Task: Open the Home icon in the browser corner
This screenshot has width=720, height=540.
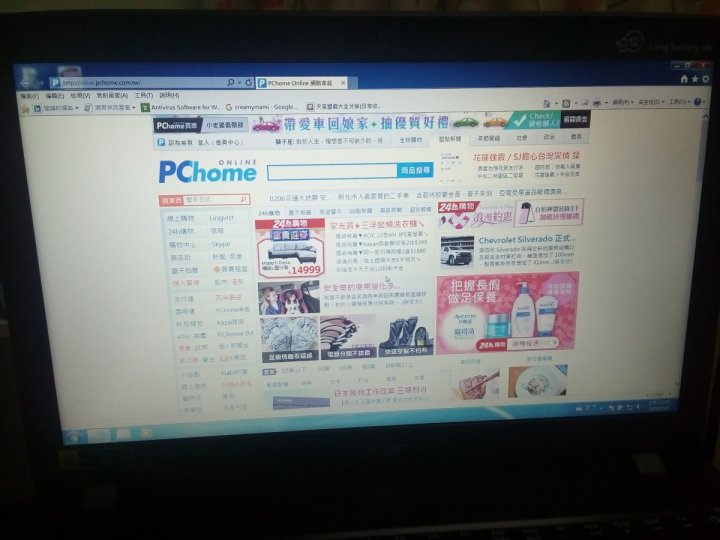Action: (684, 79)
